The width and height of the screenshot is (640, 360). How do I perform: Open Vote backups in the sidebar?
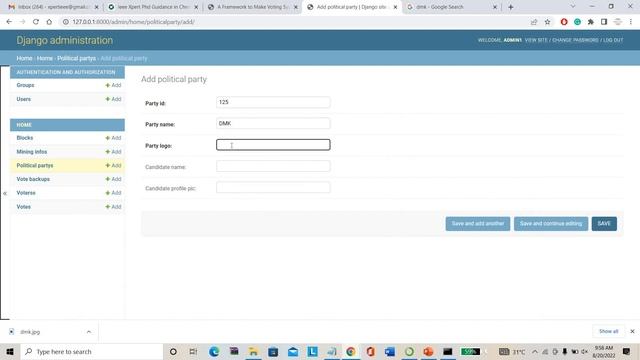coord(33,179)
